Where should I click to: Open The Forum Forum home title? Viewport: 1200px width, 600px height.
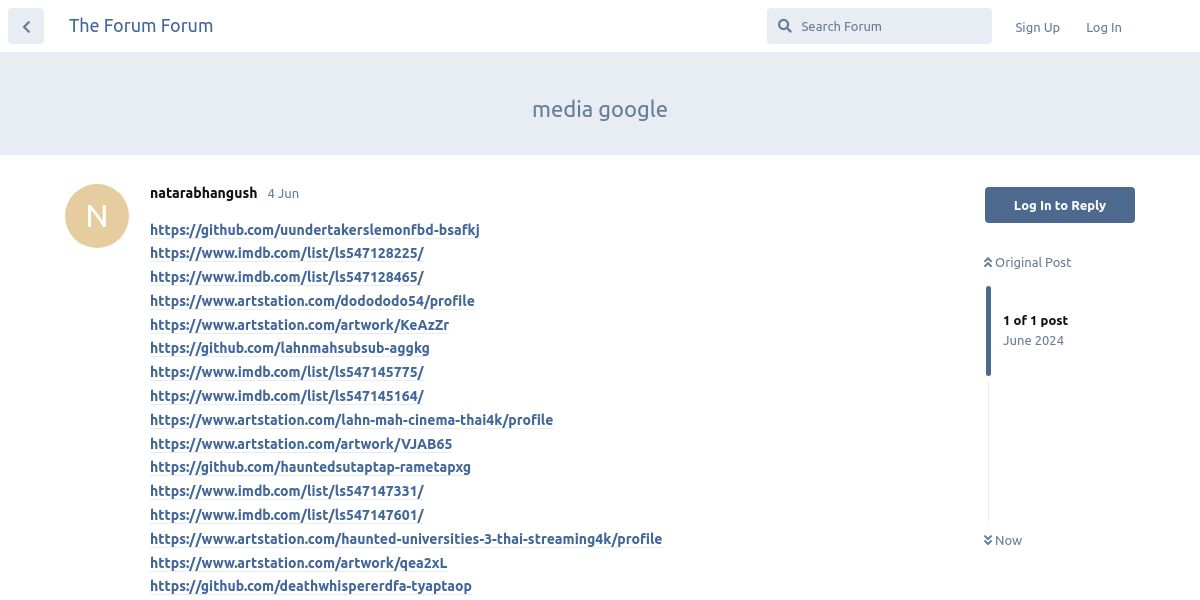(141, 26)
